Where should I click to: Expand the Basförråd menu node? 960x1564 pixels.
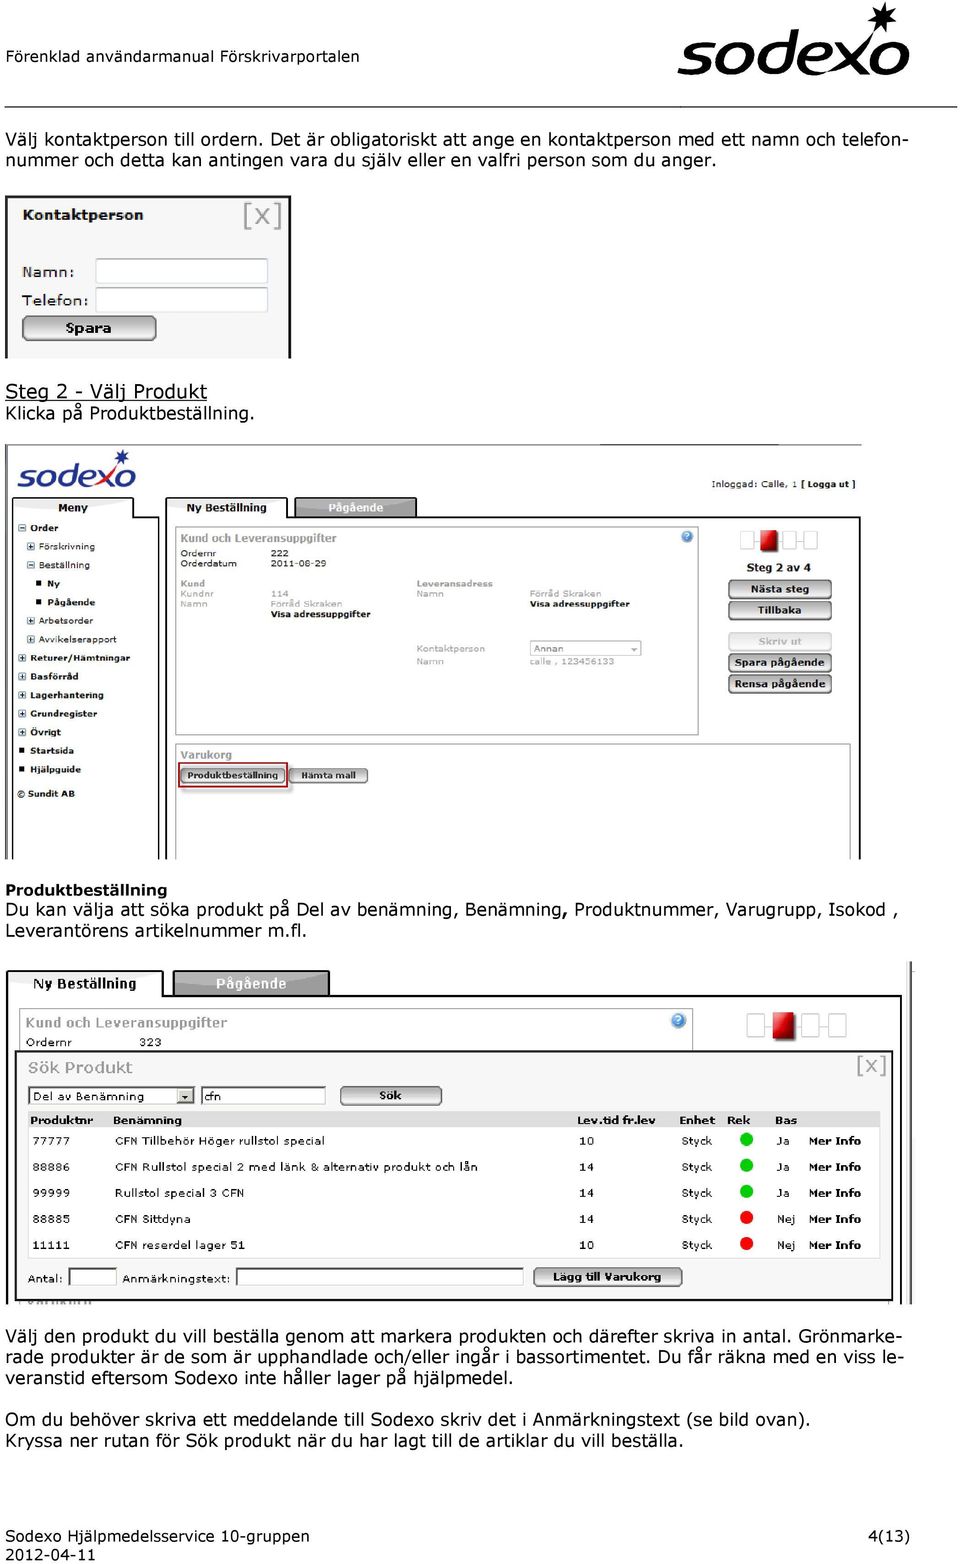pyautogui.click(x=22, y=676)
